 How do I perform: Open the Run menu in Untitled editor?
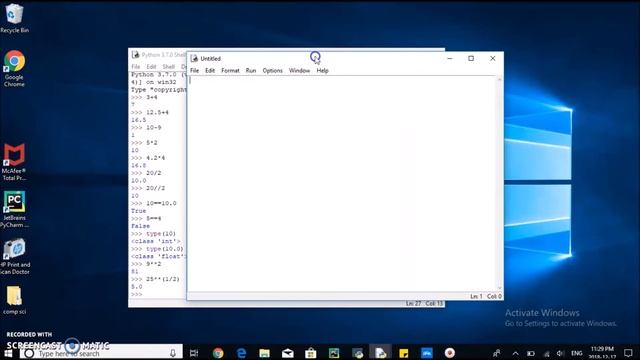point(251,71)
